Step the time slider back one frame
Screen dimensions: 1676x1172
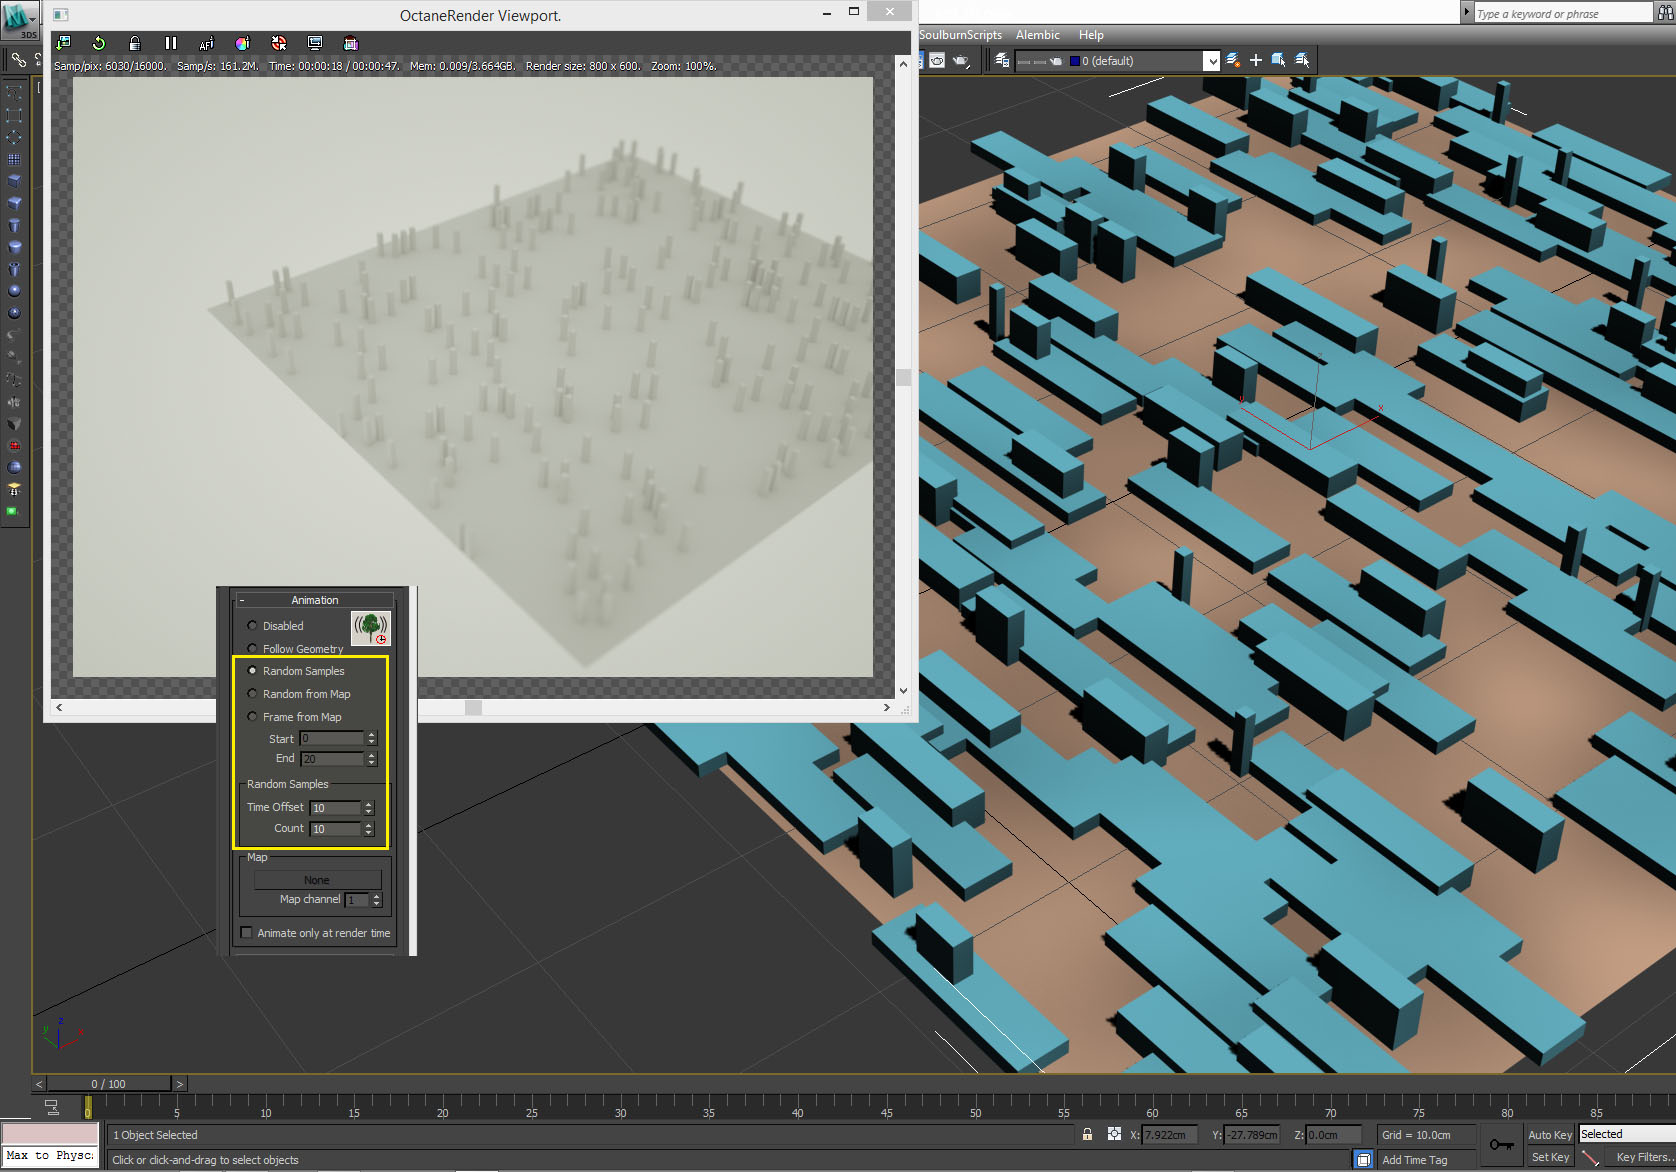39,1084
